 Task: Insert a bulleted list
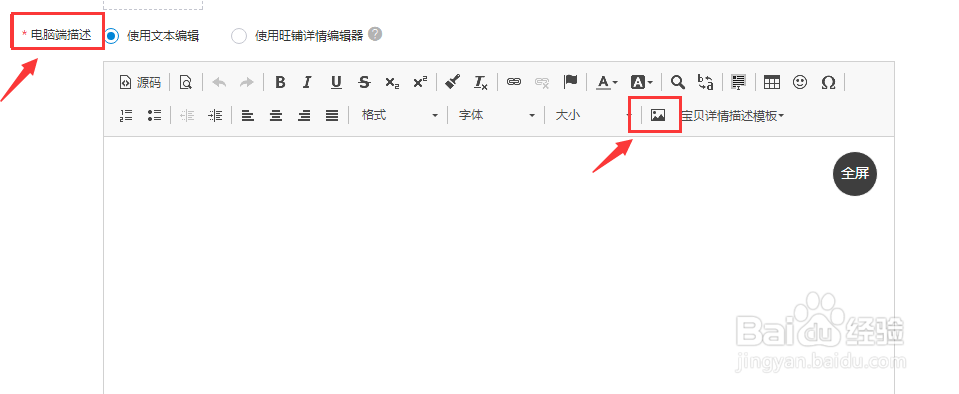(x=154, y=115)
